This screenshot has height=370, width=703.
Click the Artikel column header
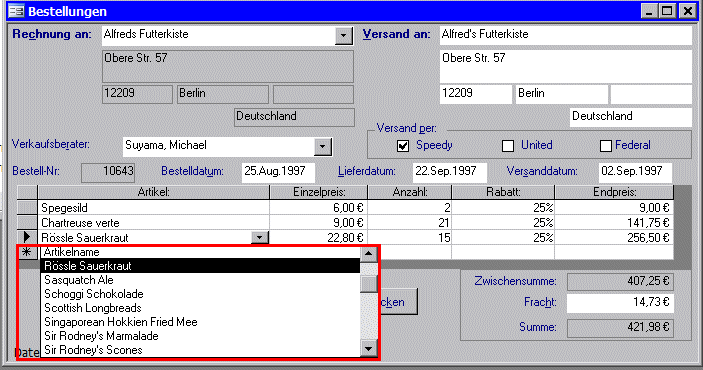click(x=154, y=192)
